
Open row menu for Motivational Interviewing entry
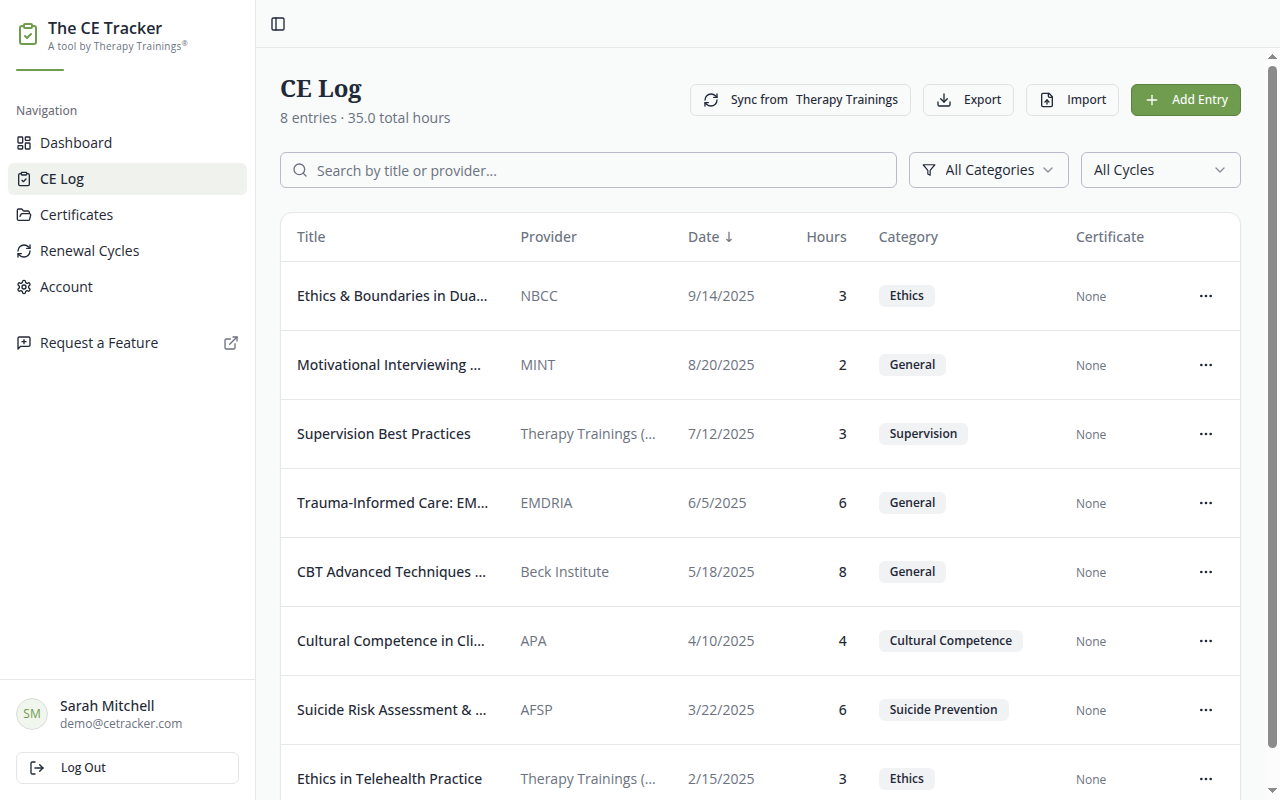(1206, 365)
